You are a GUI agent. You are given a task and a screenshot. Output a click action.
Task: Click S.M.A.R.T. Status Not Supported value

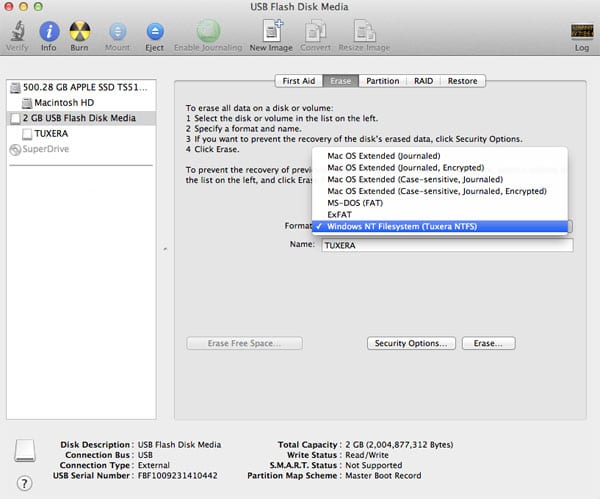(x=374, y=465)
